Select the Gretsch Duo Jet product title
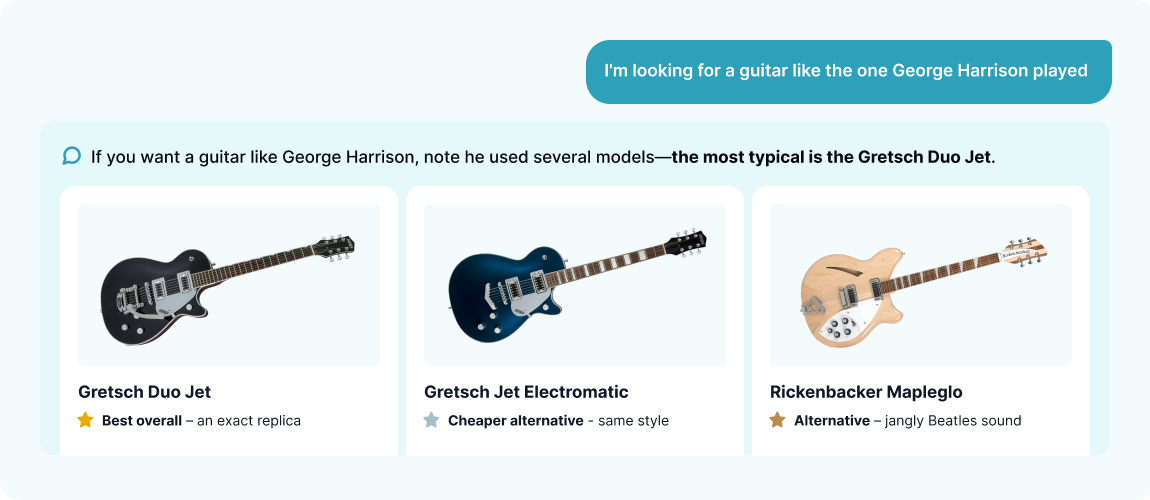 tap(144, 392)
